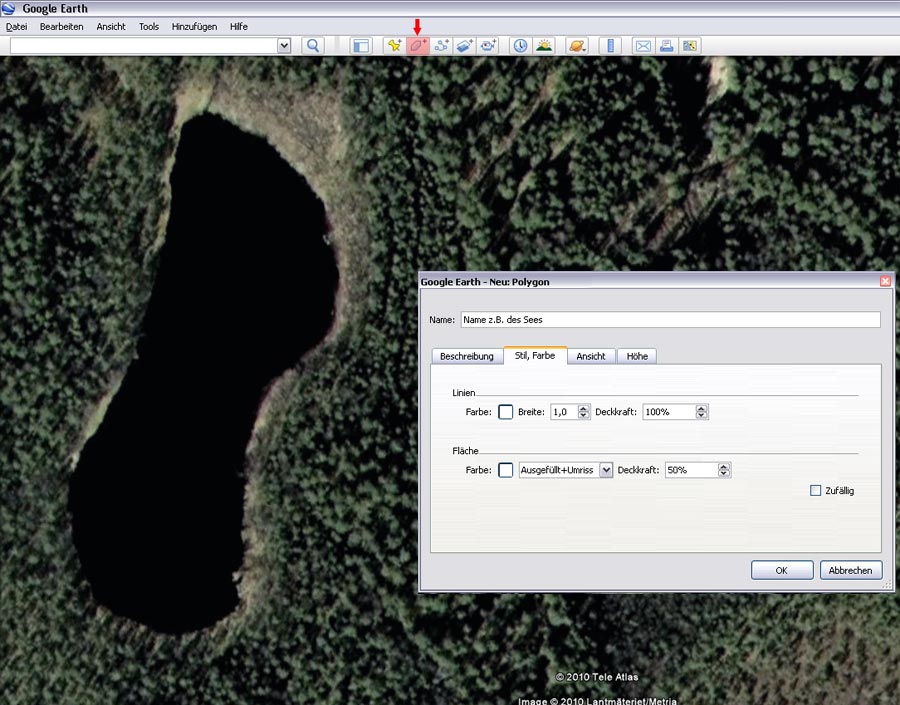Open the Hinzufügen menu
Viewport: 900px width, 705px height.
[x=194, y=27]
